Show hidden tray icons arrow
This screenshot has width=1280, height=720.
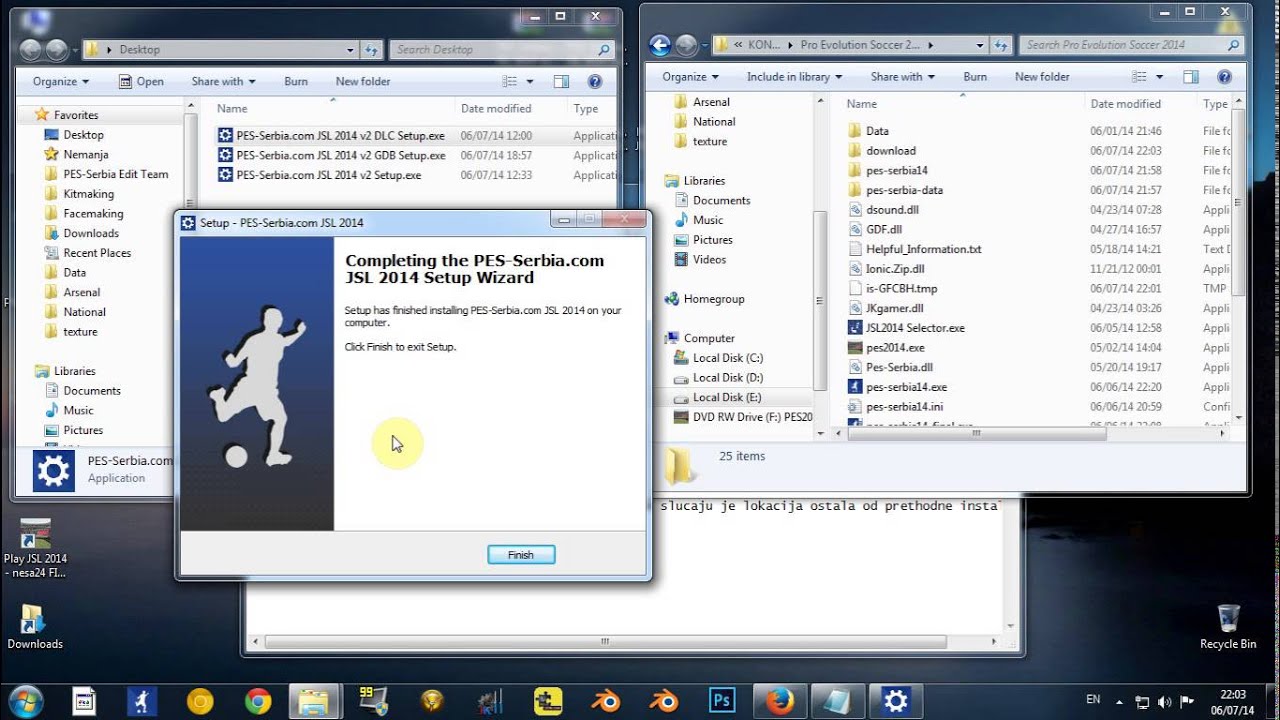(x=1119, y=701)
